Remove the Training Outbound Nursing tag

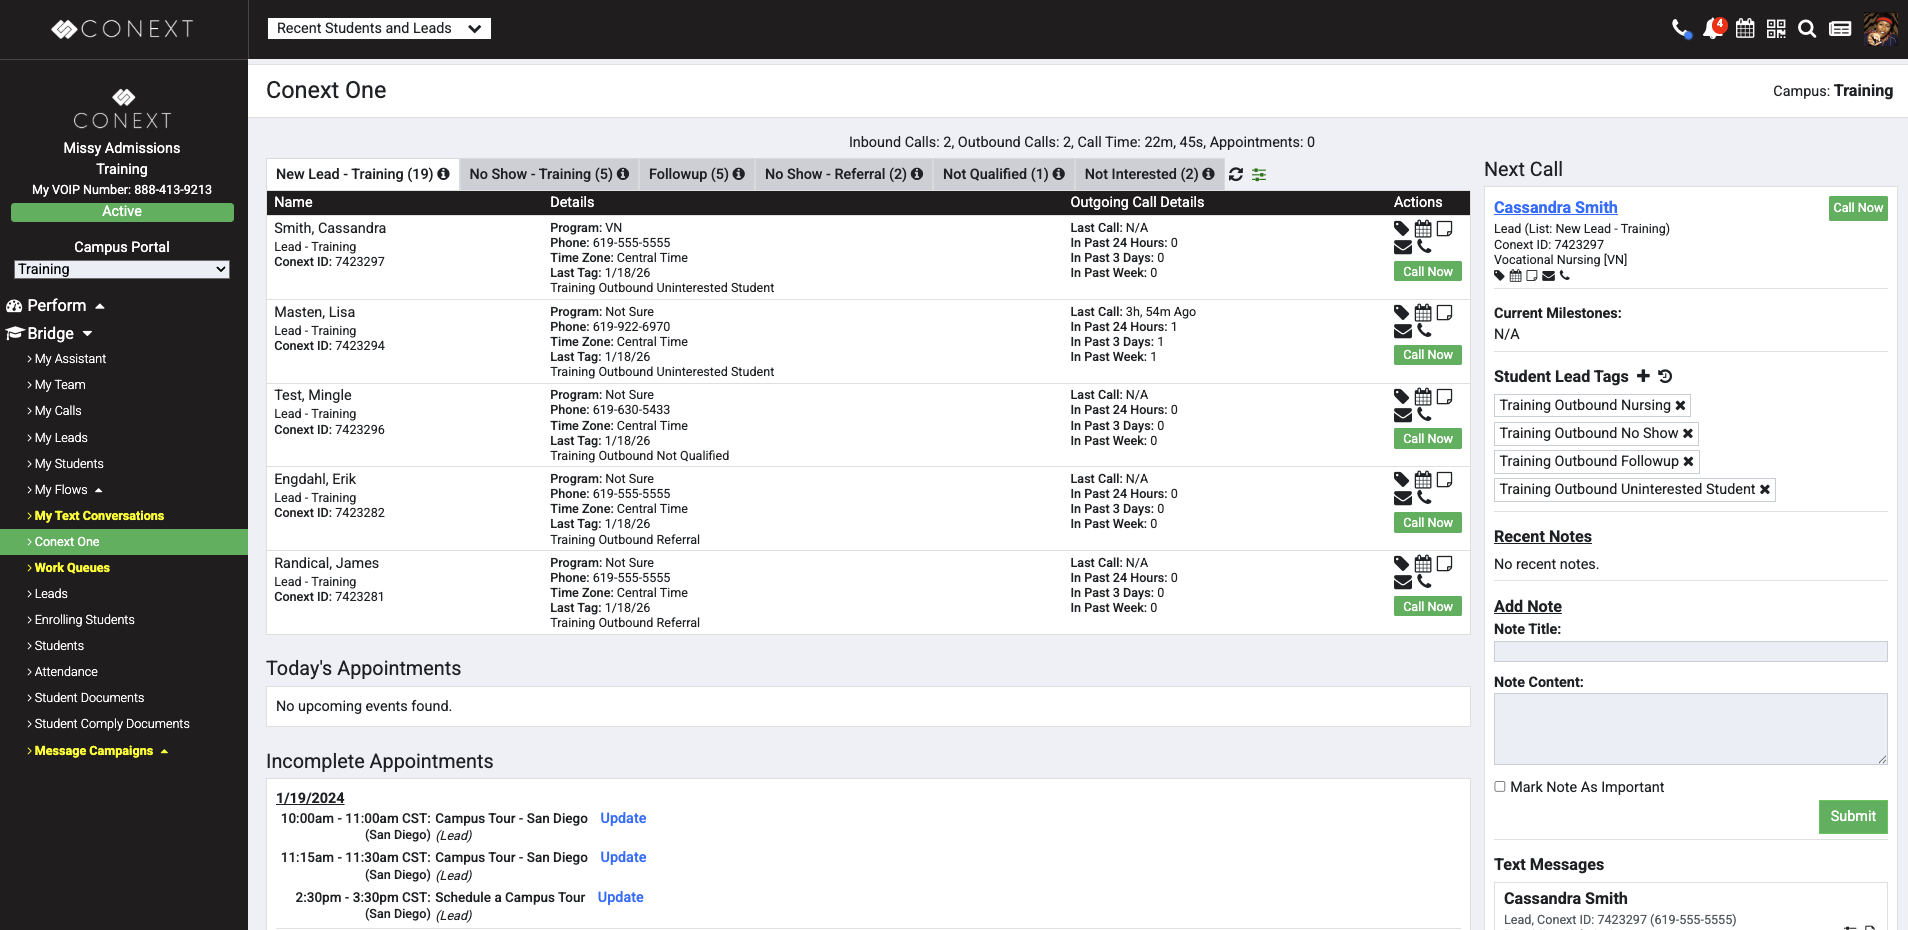coord(1680,405)
